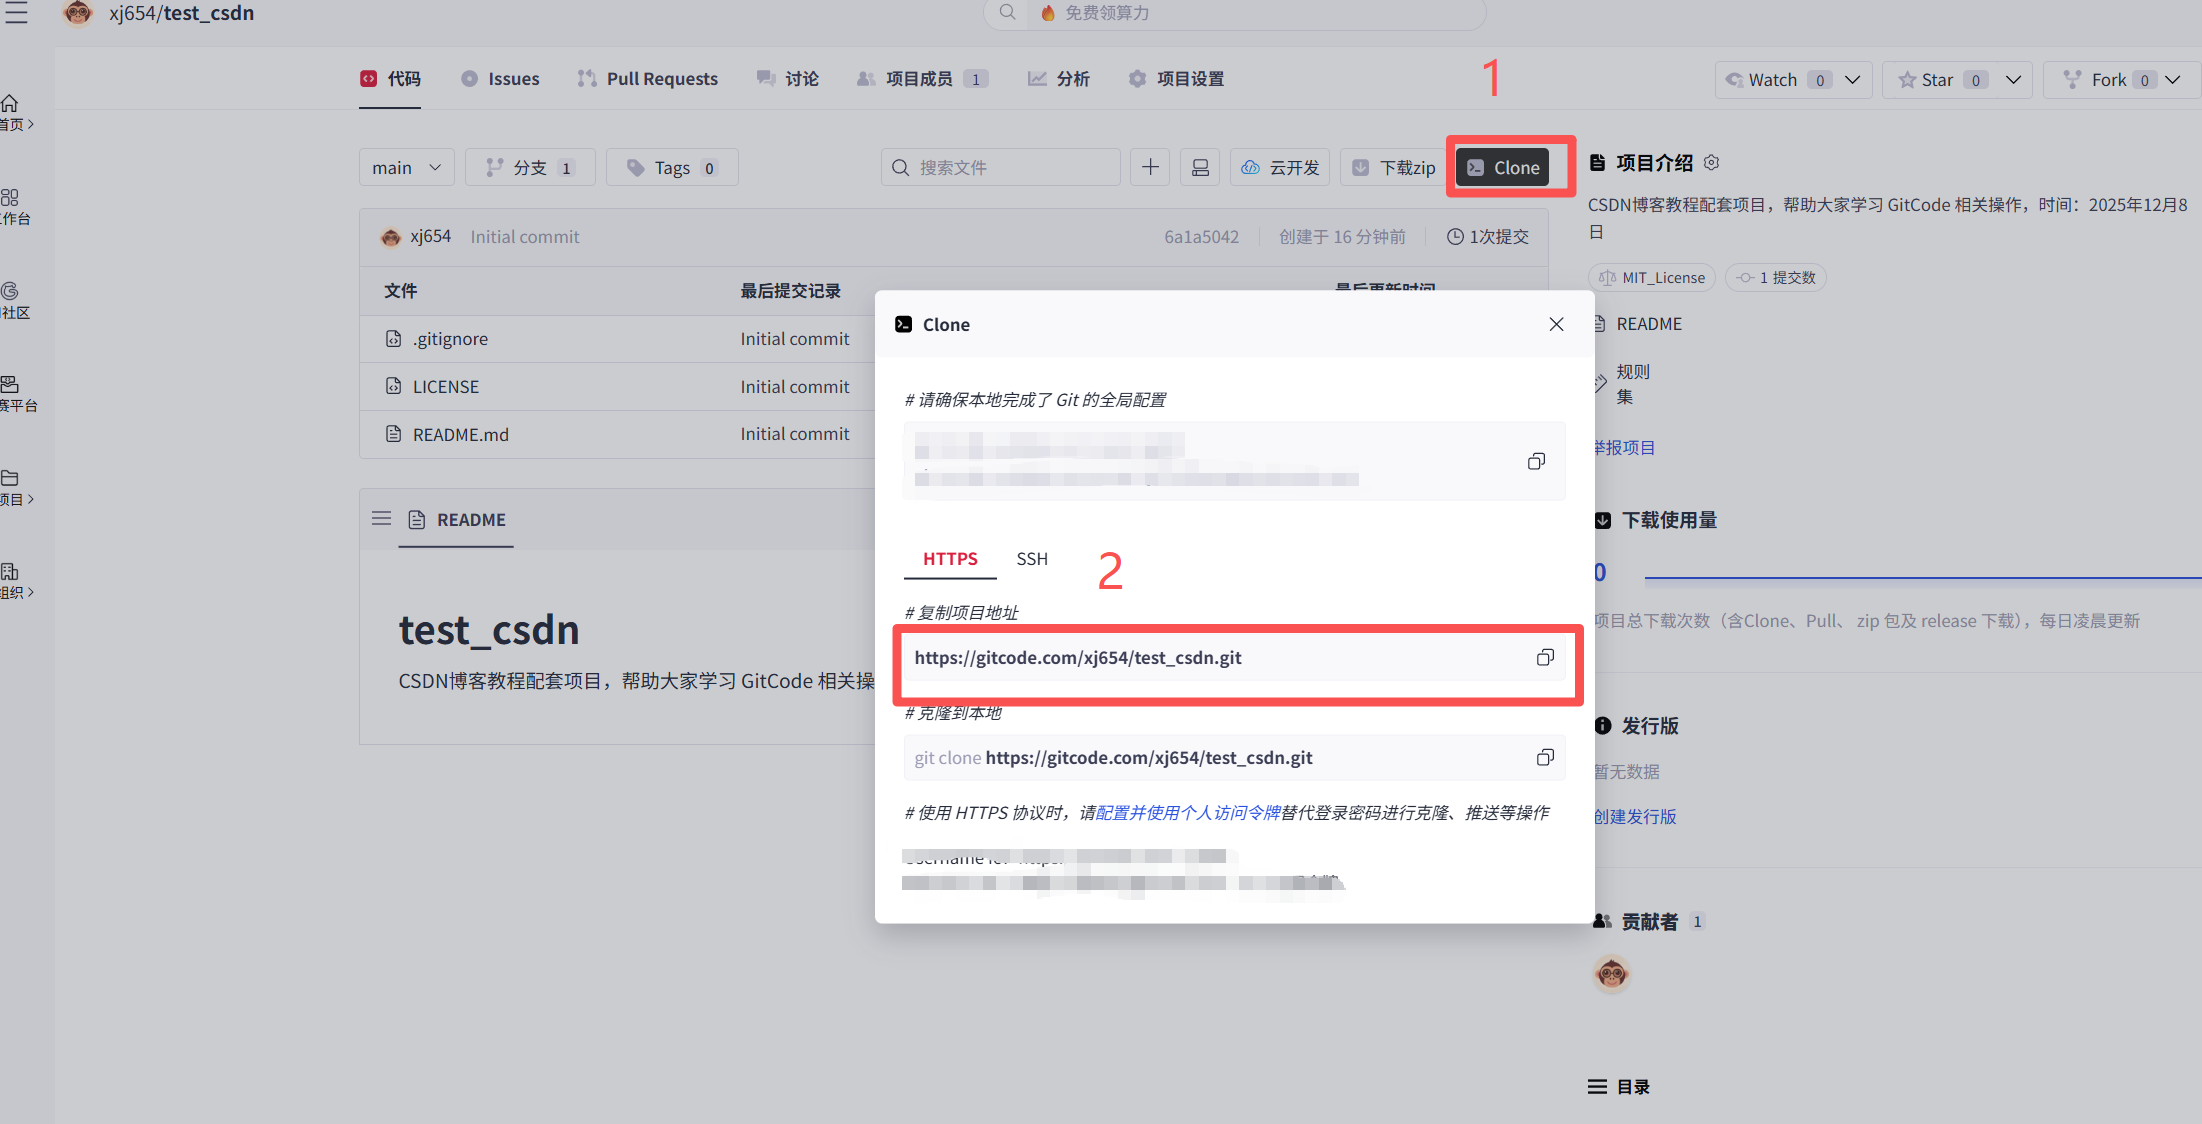Open the hamburger menu at top left
This screenshot has height=1124, width=2202.
(x=16, y=13)
